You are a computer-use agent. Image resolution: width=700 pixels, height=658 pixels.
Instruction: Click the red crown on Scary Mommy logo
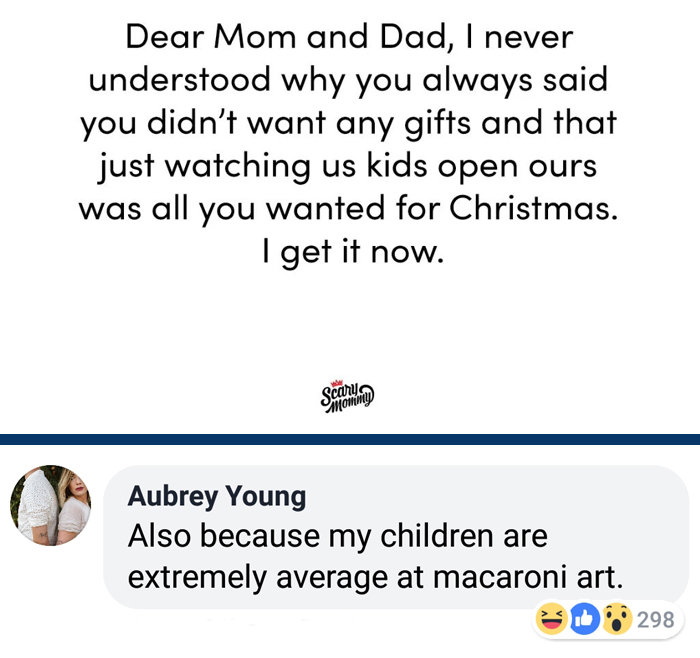pos(336,383)
